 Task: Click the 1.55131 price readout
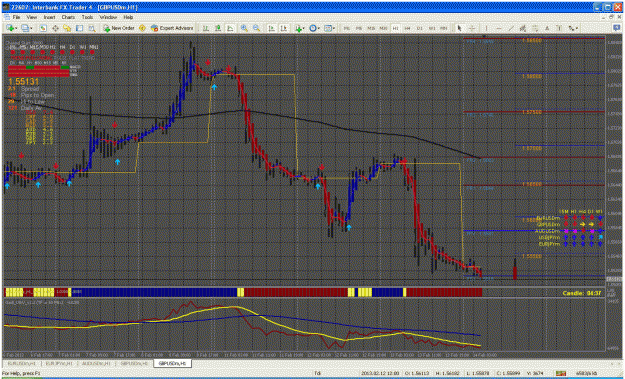pos(24,82)
